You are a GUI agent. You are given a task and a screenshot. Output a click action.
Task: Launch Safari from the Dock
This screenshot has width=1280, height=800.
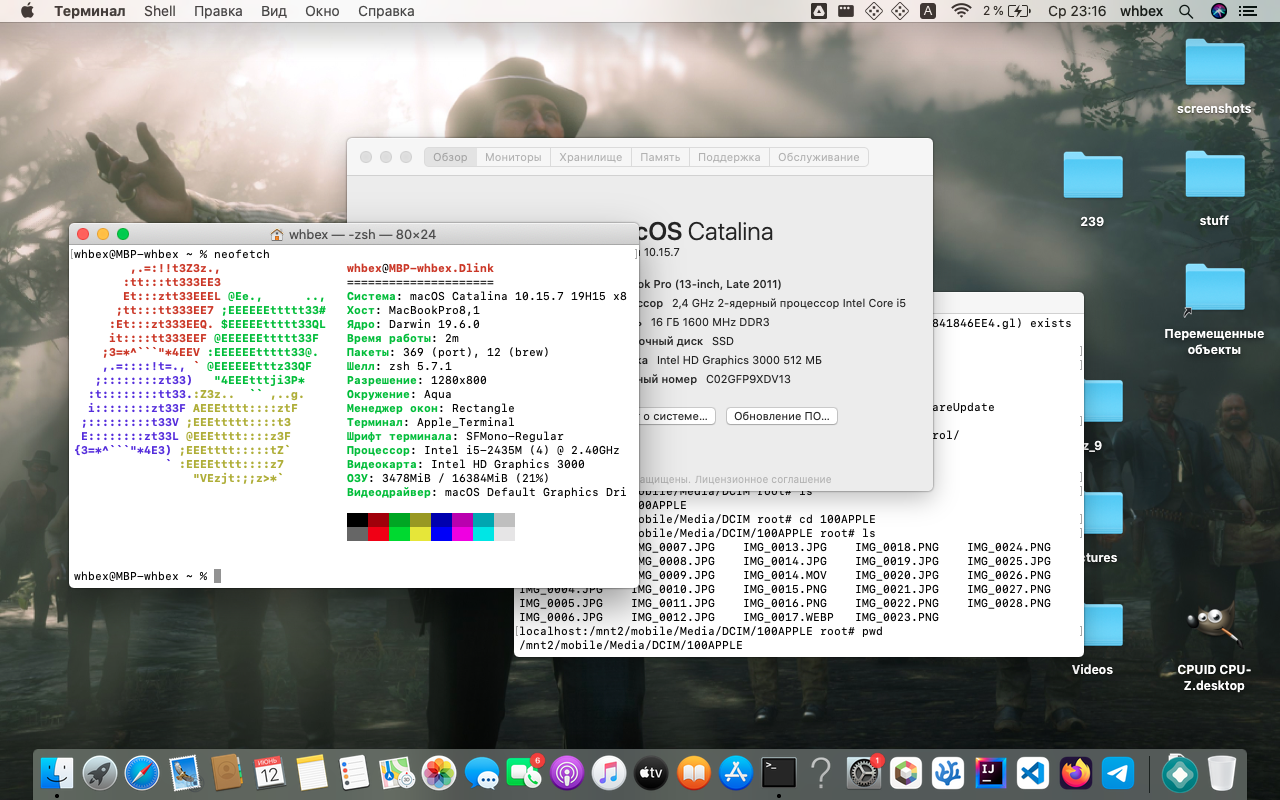142,773
